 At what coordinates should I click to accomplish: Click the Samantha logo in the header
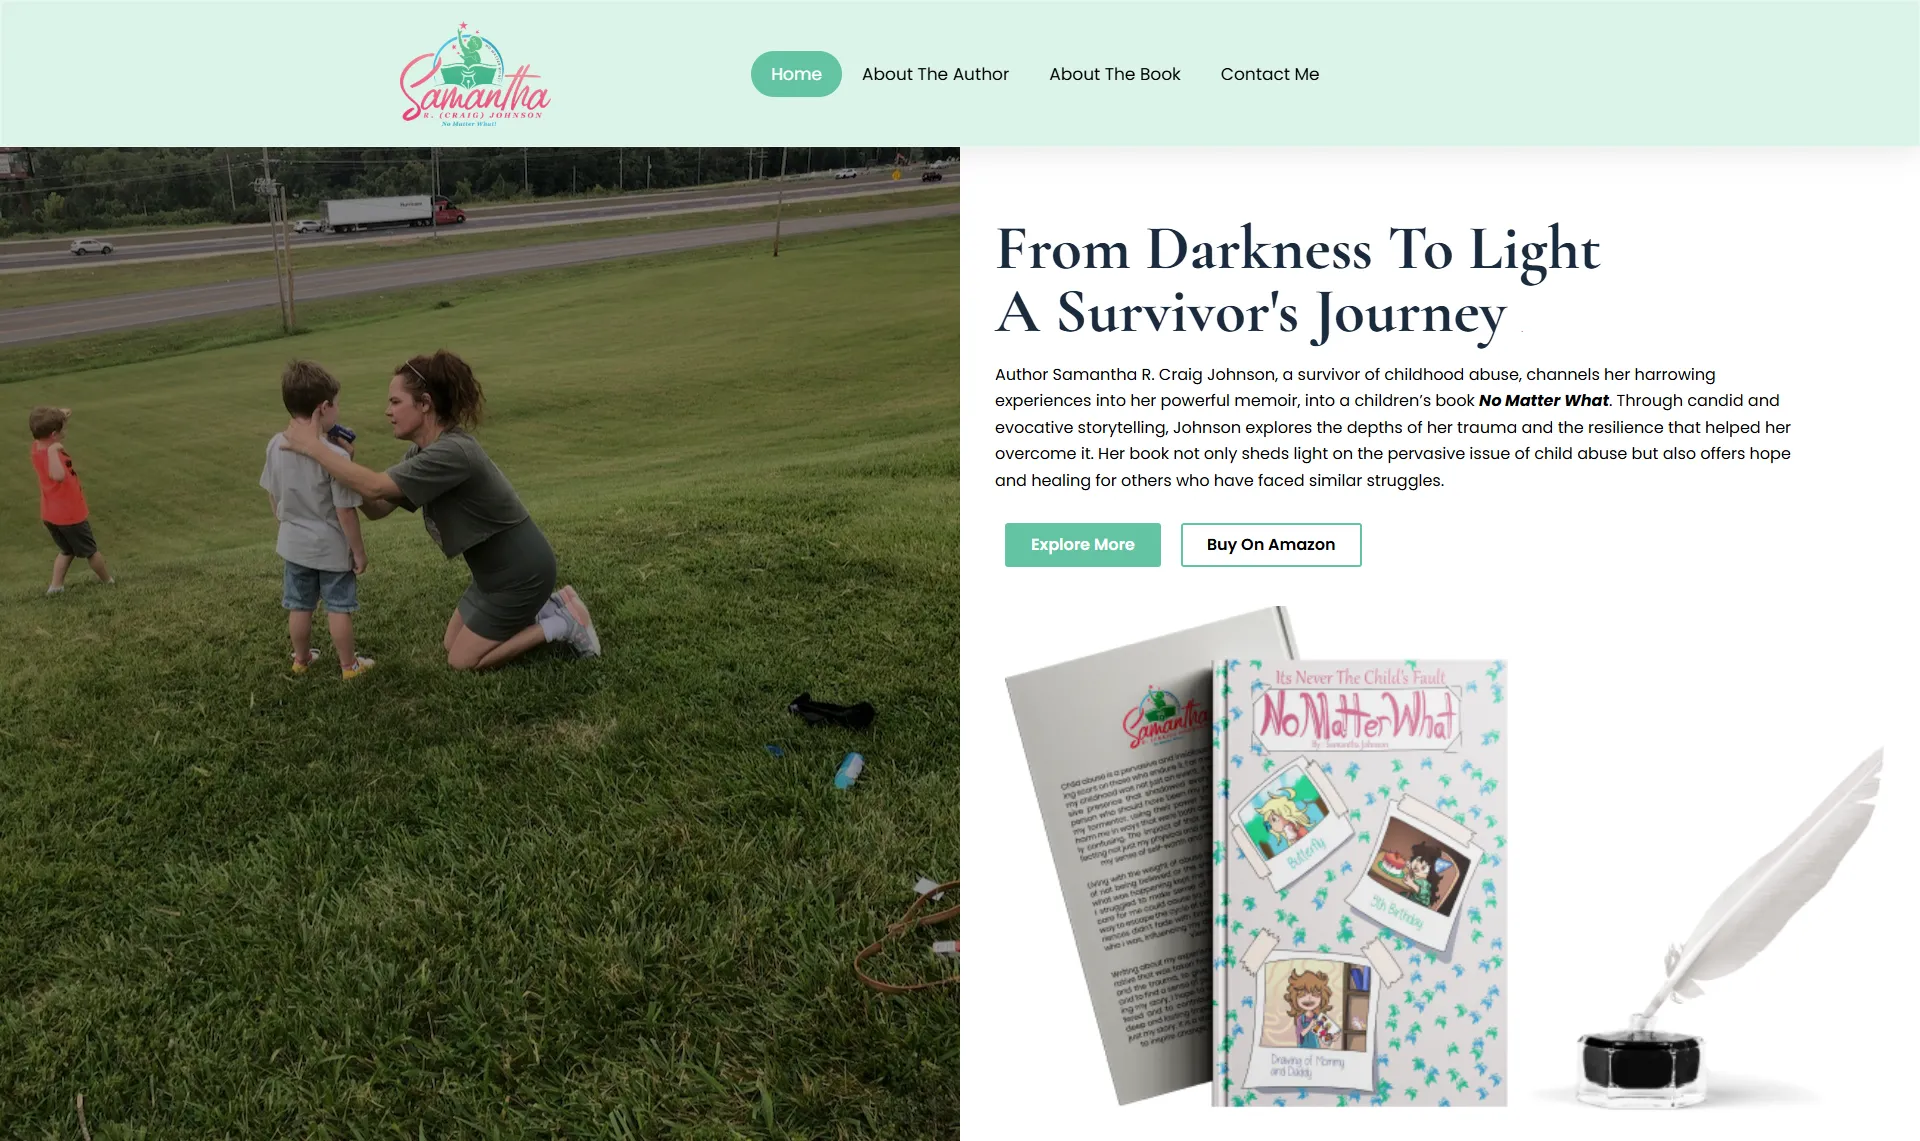coord(475,74)
